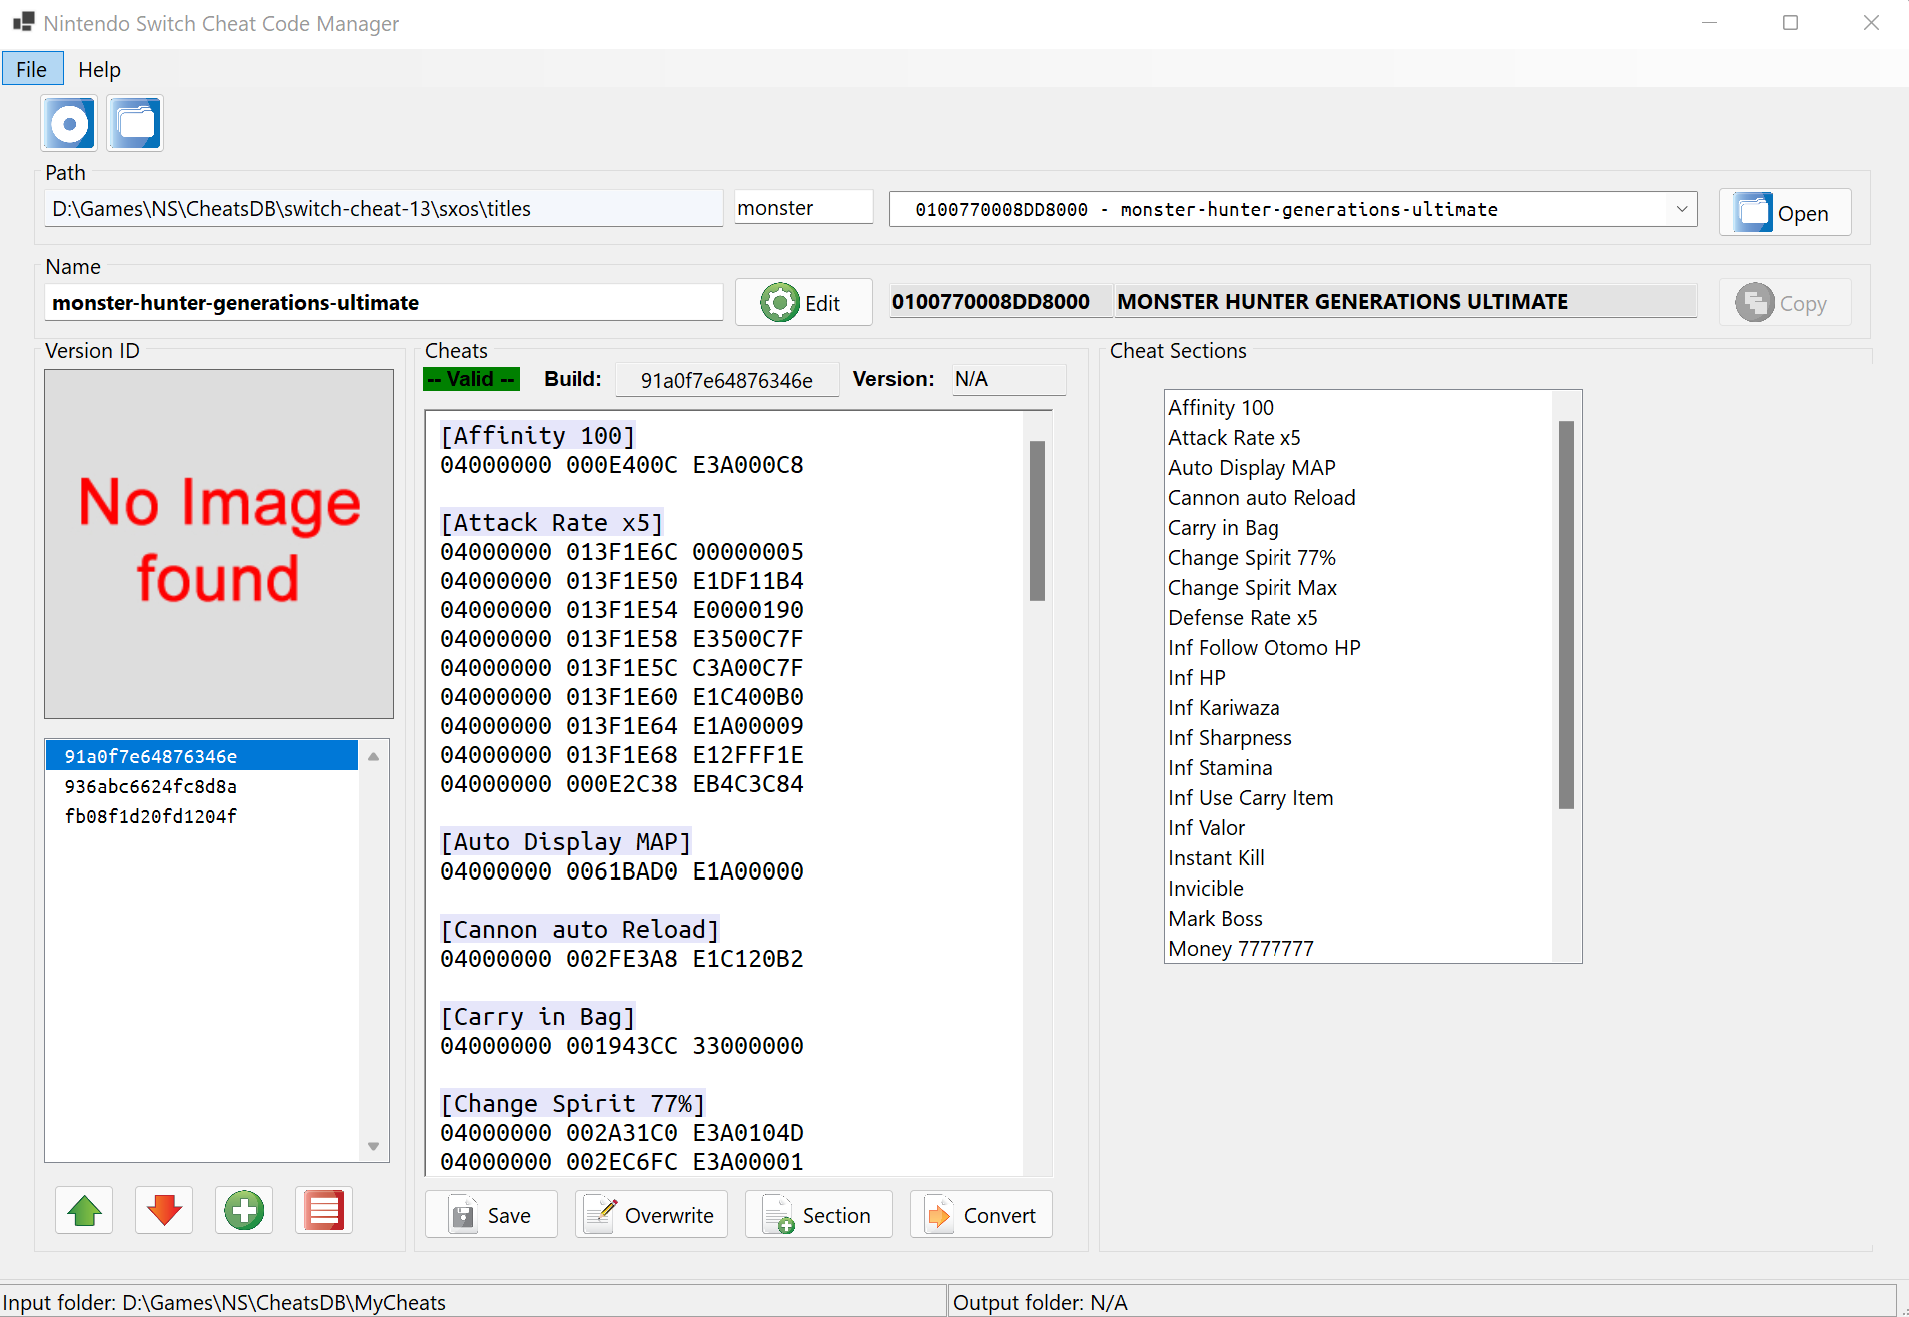Click the cheats text scrollbar thumb
The height and width of the screenshot is (1317, 1909).
click(1038, 520)
